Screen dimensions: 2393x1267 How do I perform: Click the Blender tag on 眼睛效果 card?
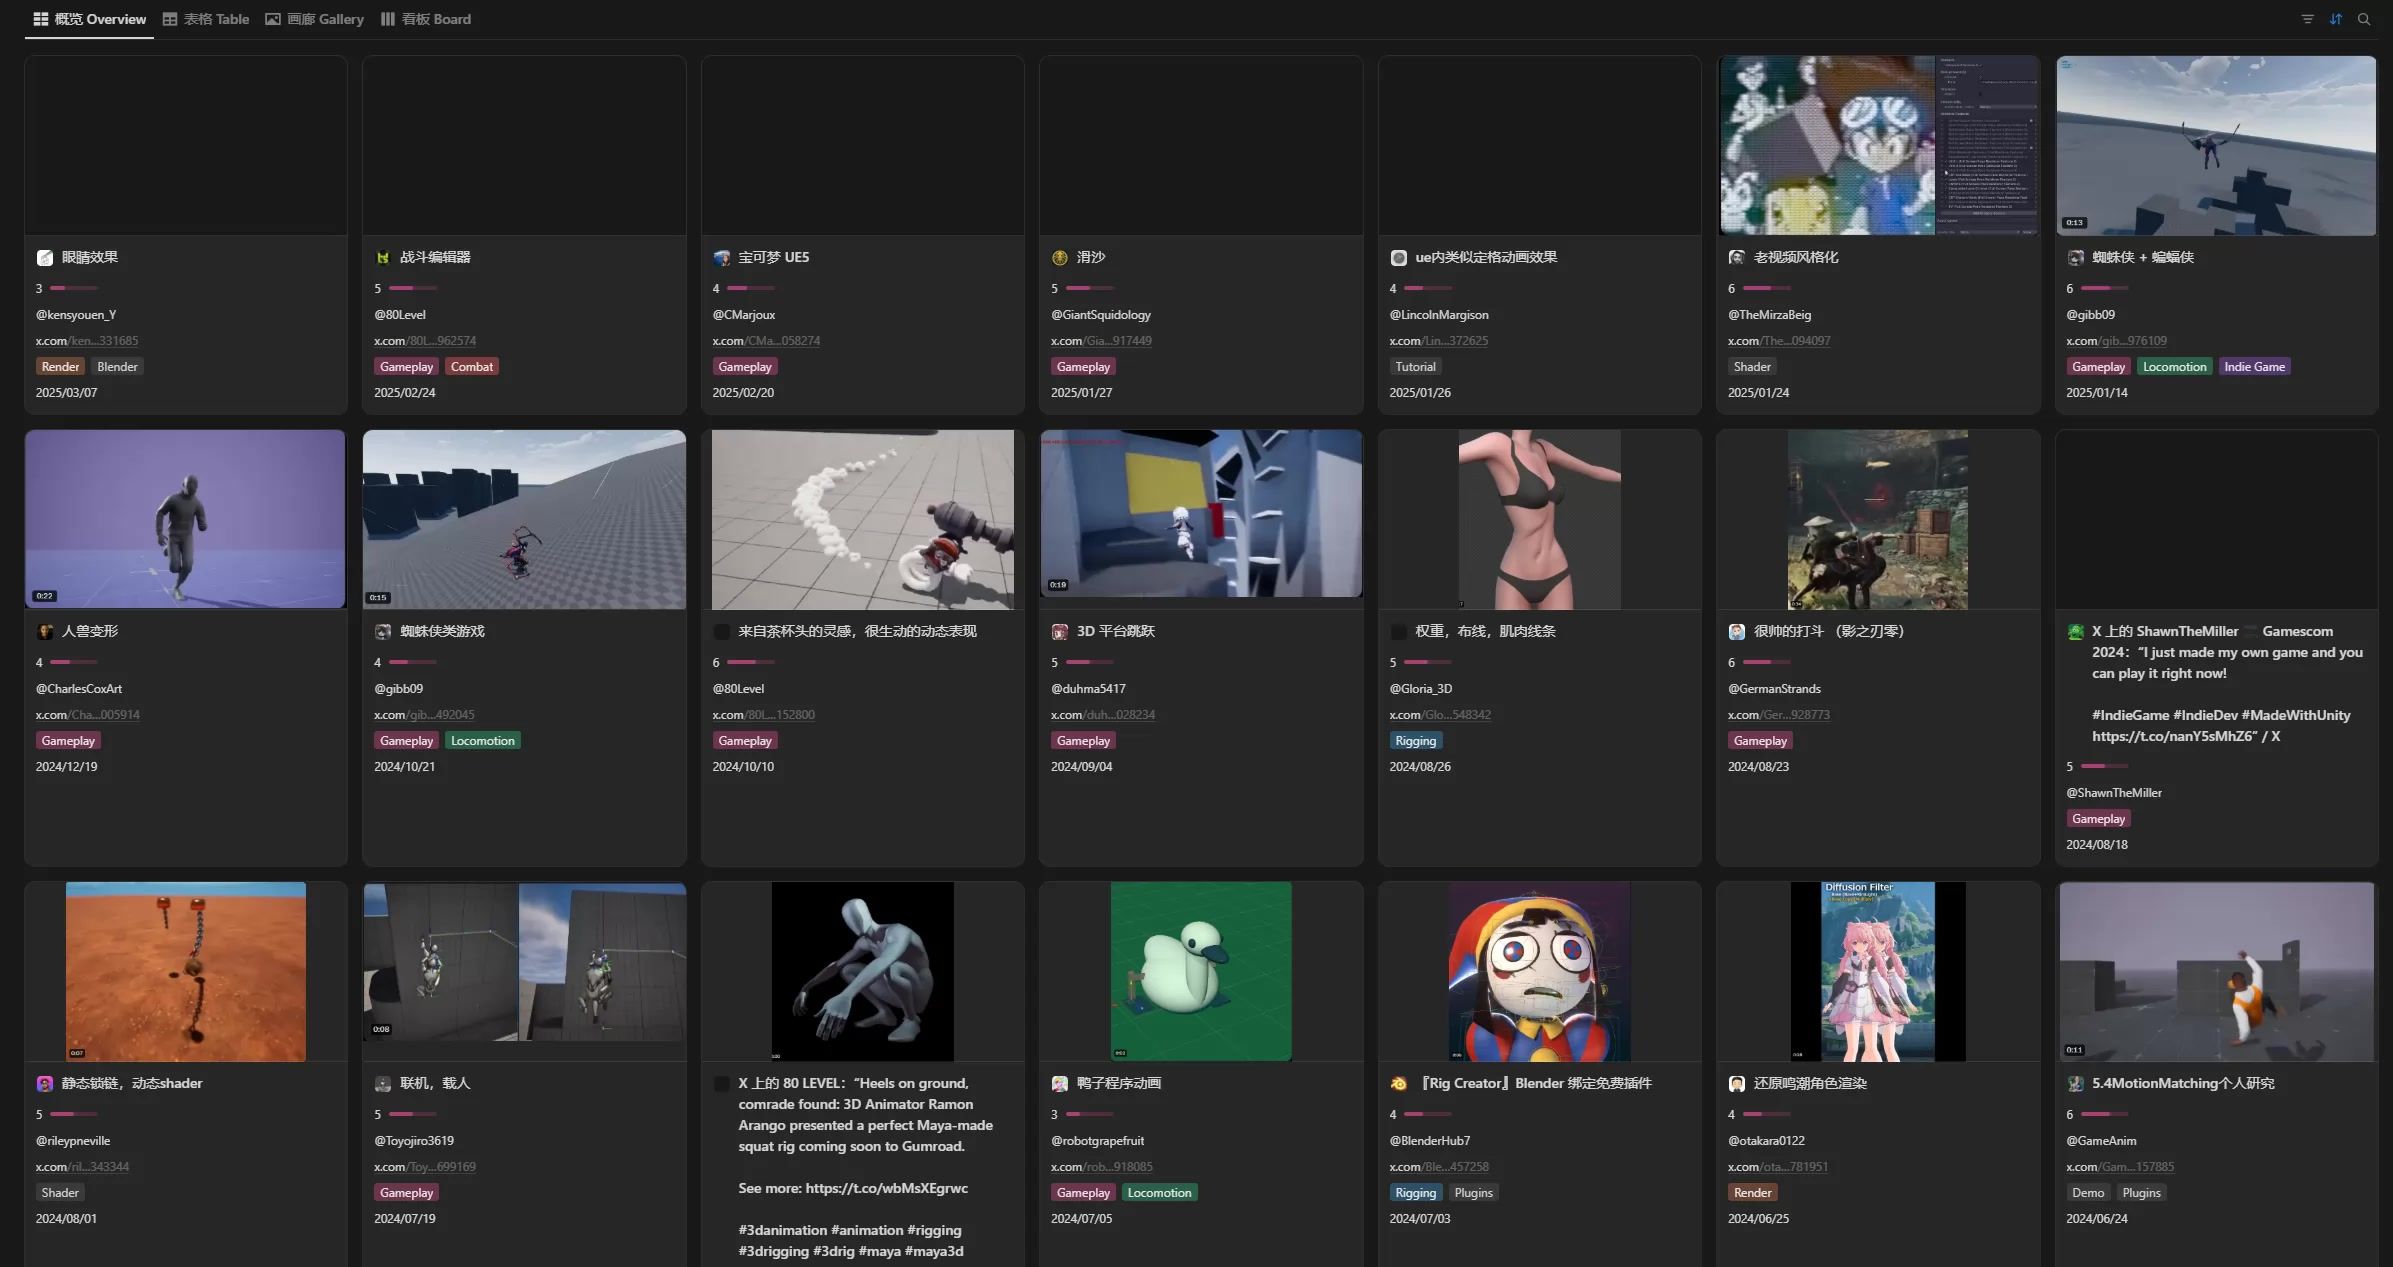(x=117, y=367)
